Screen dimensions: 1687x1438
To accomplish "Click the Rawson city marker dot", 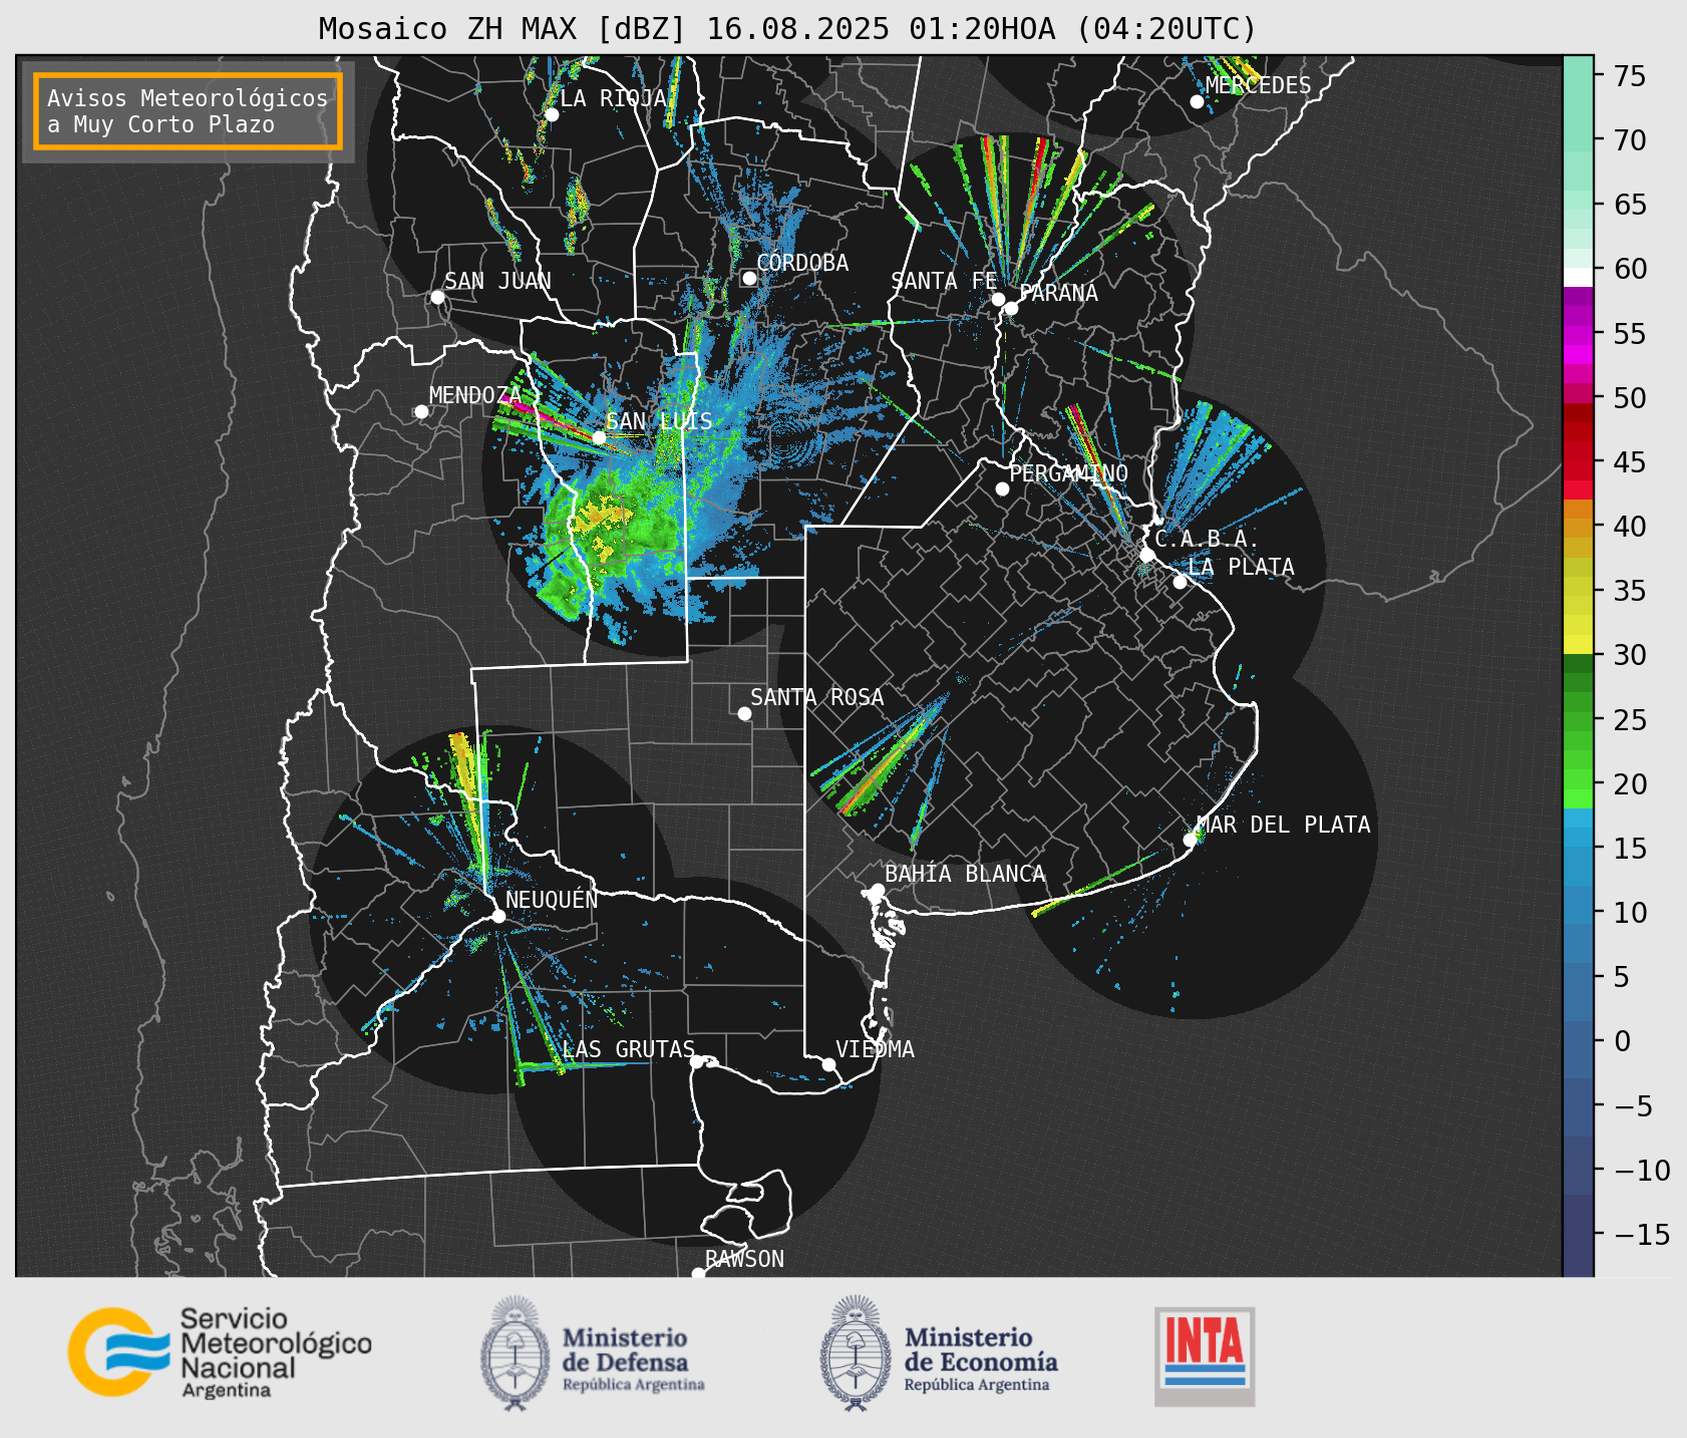I will [x=698, y=1274].
